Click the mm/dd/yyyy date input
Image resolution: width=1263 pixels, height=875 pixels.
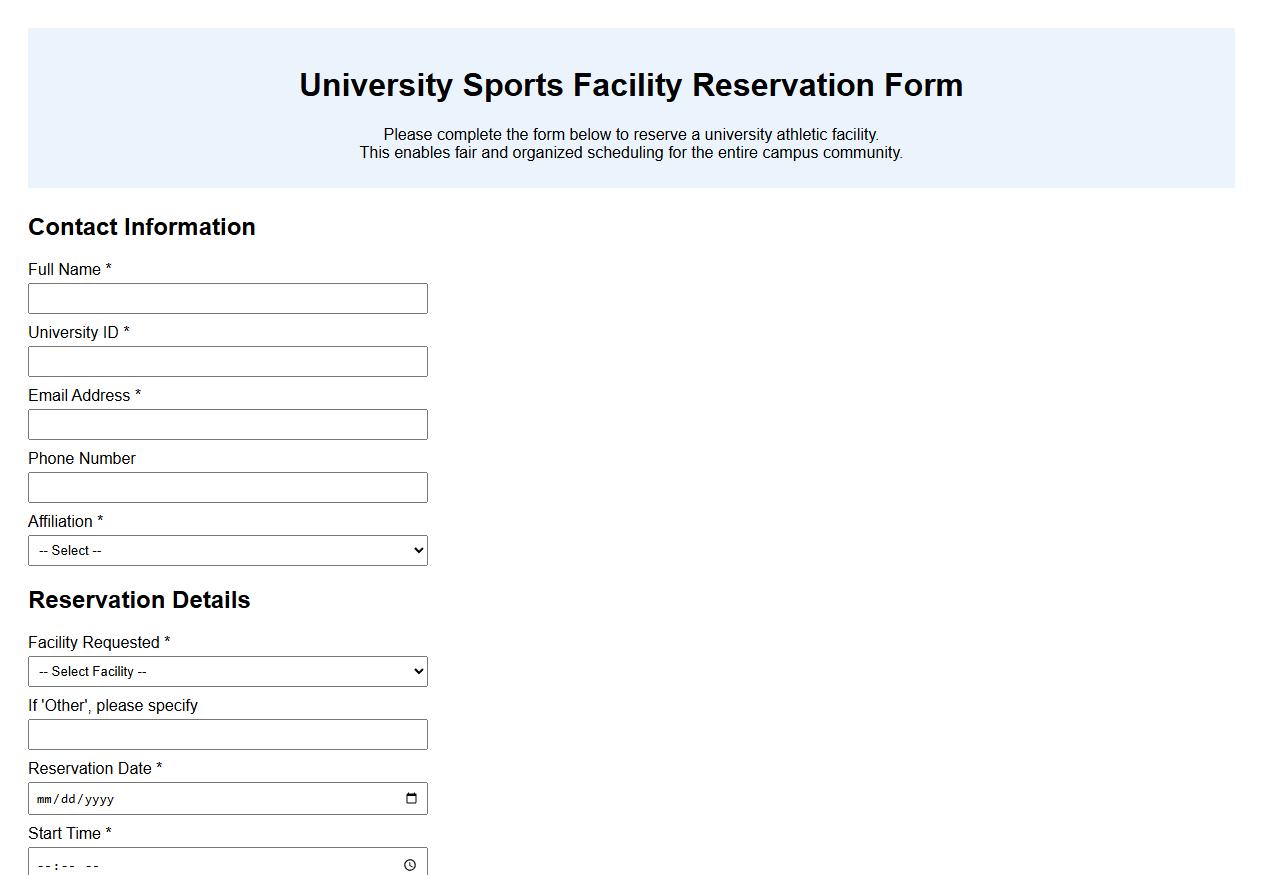(200, 798)
